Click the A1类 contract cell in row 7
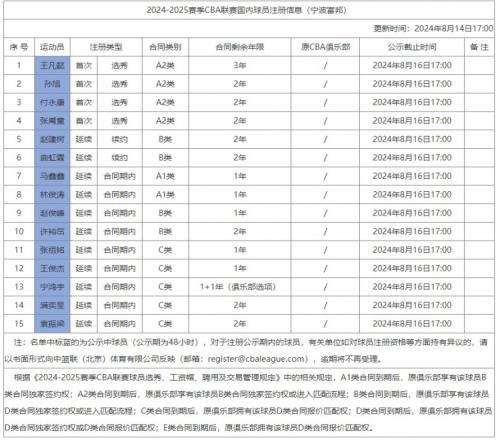500x440 pixels. pyautogui.click(x=165, y=176)
